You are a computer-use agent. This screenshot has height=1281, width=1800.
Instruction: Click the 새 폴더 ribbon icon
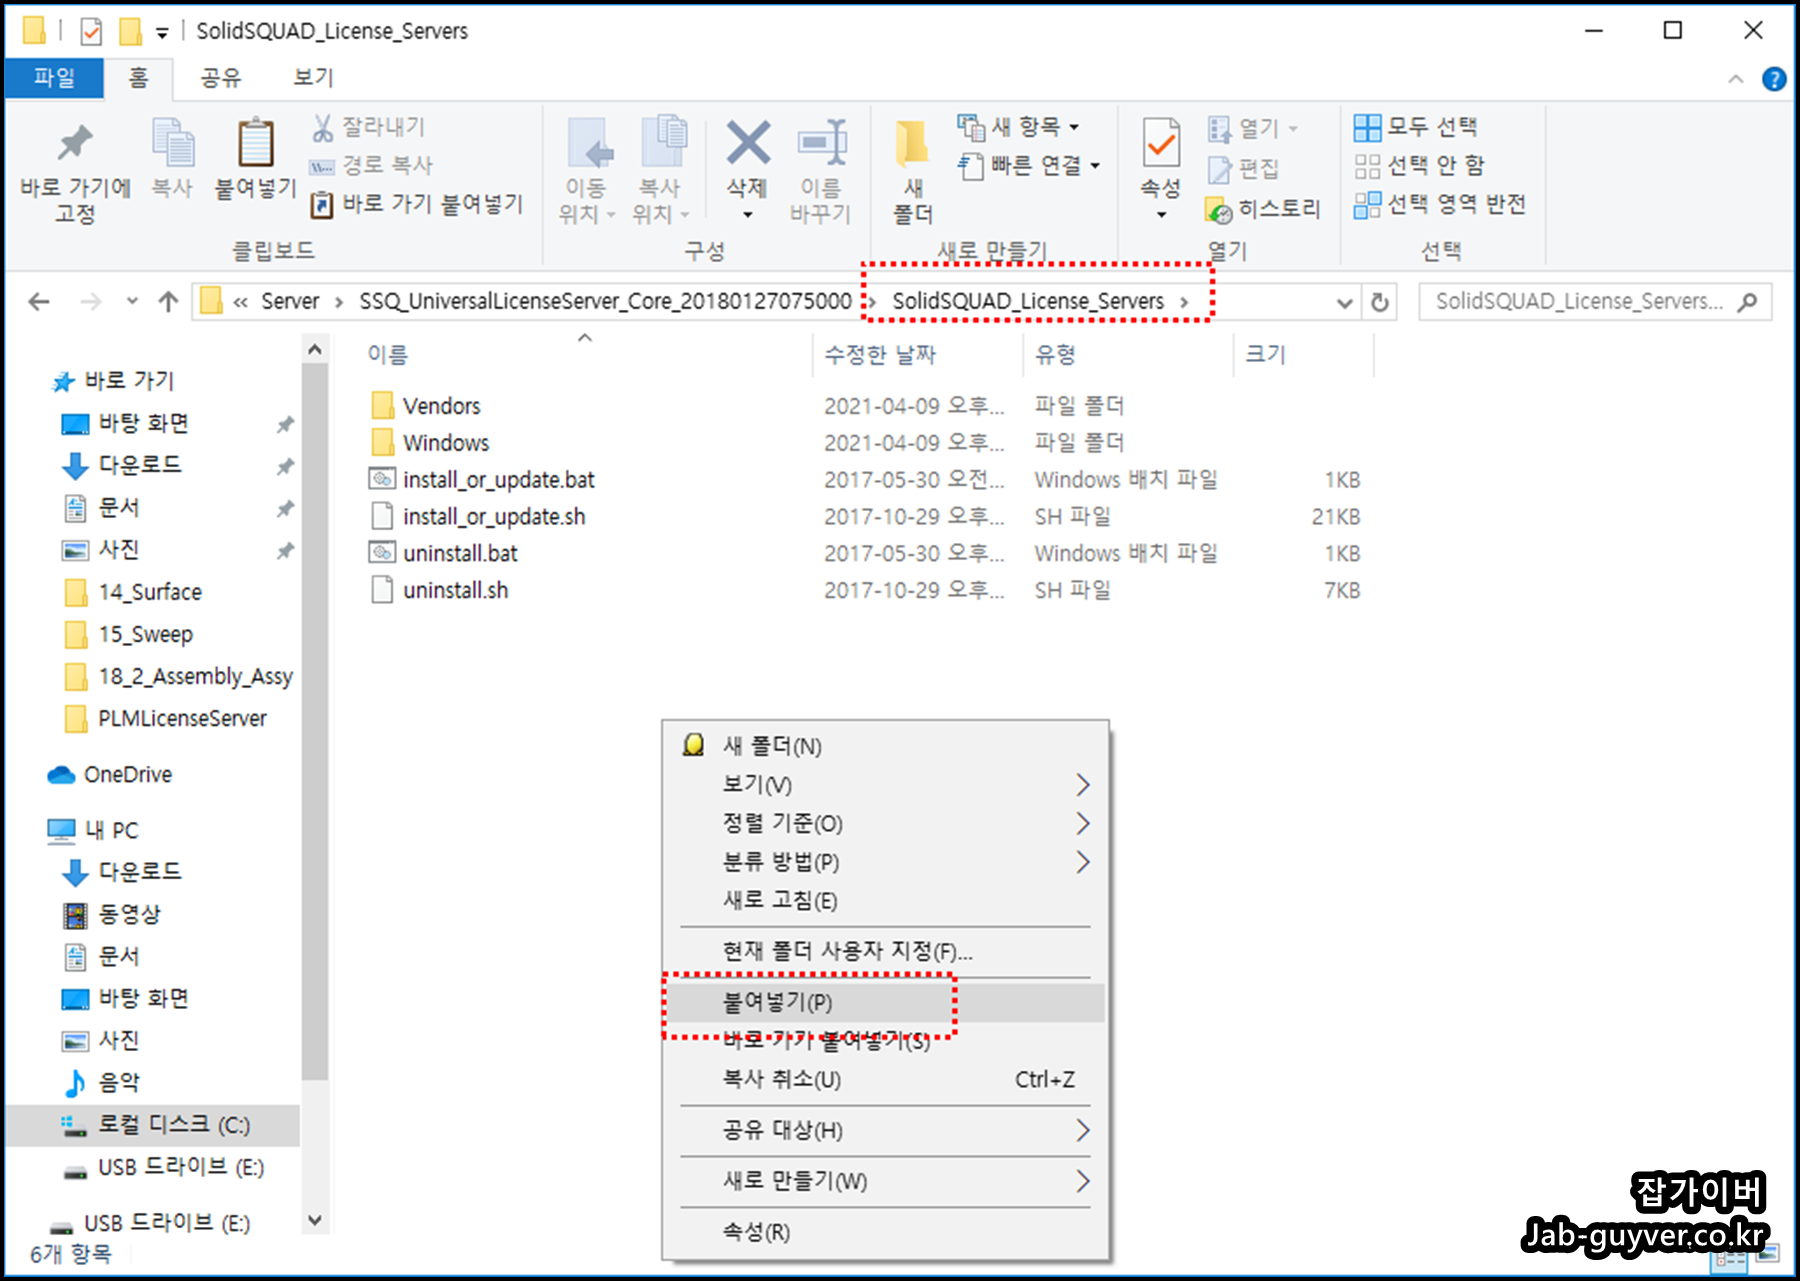pos(912,143)
